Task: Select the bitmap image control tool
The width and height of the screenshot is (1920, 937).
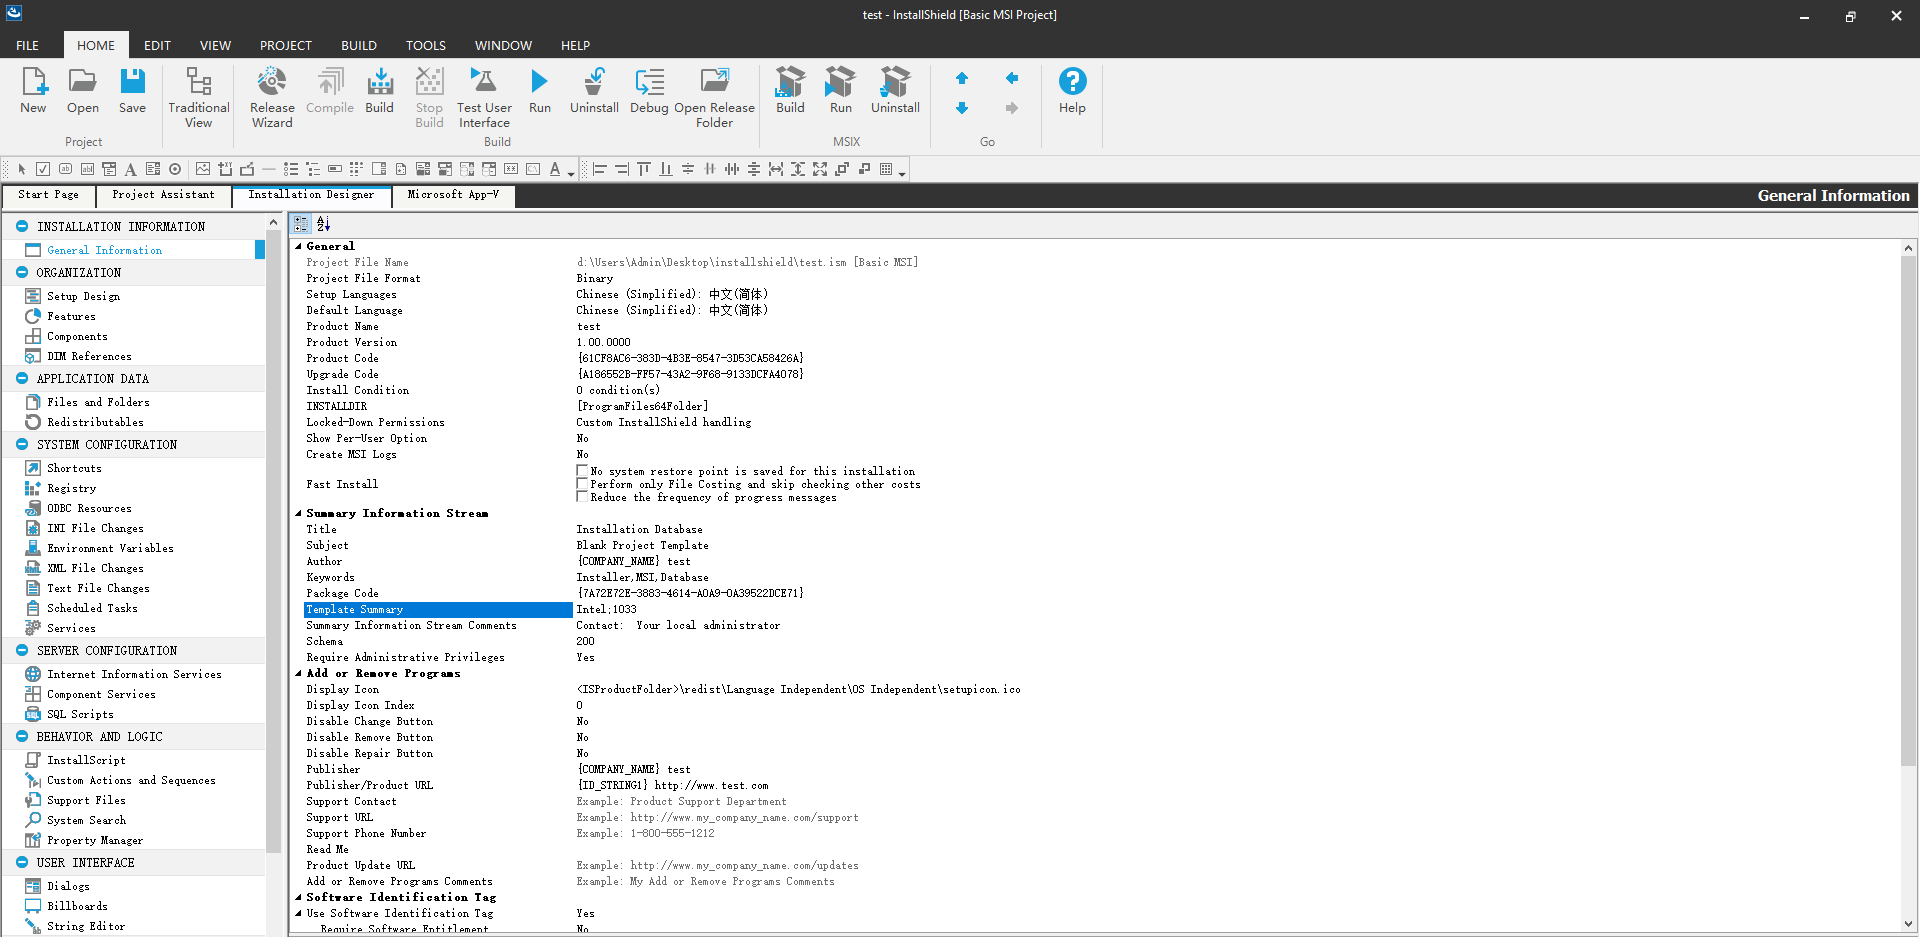Action: coord(203,169)
